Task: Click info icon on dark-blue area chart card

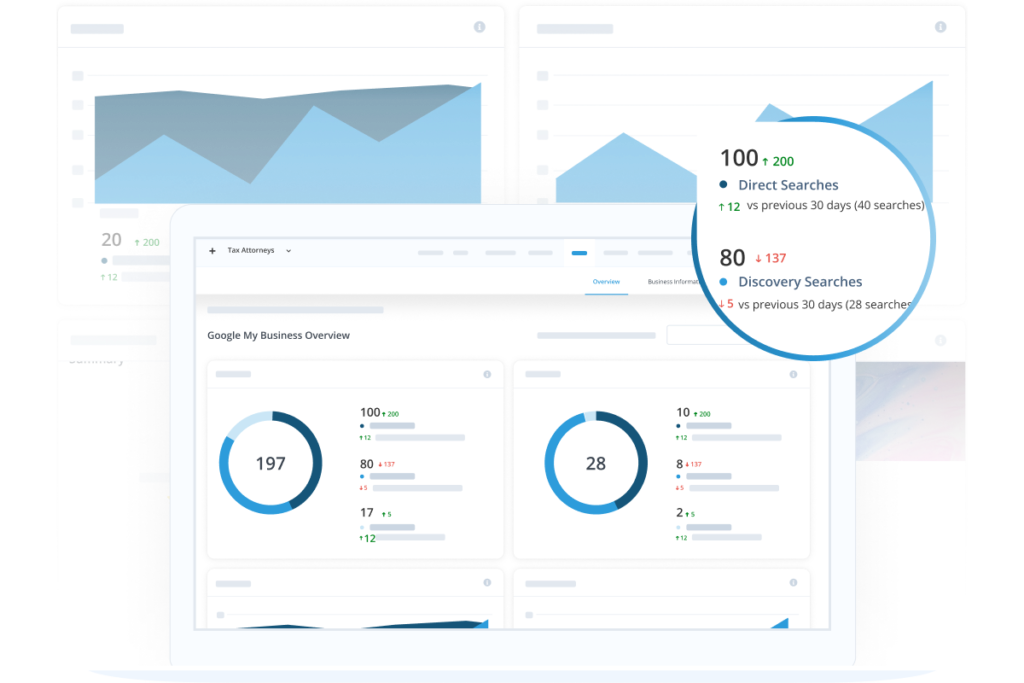Action: 479,27
